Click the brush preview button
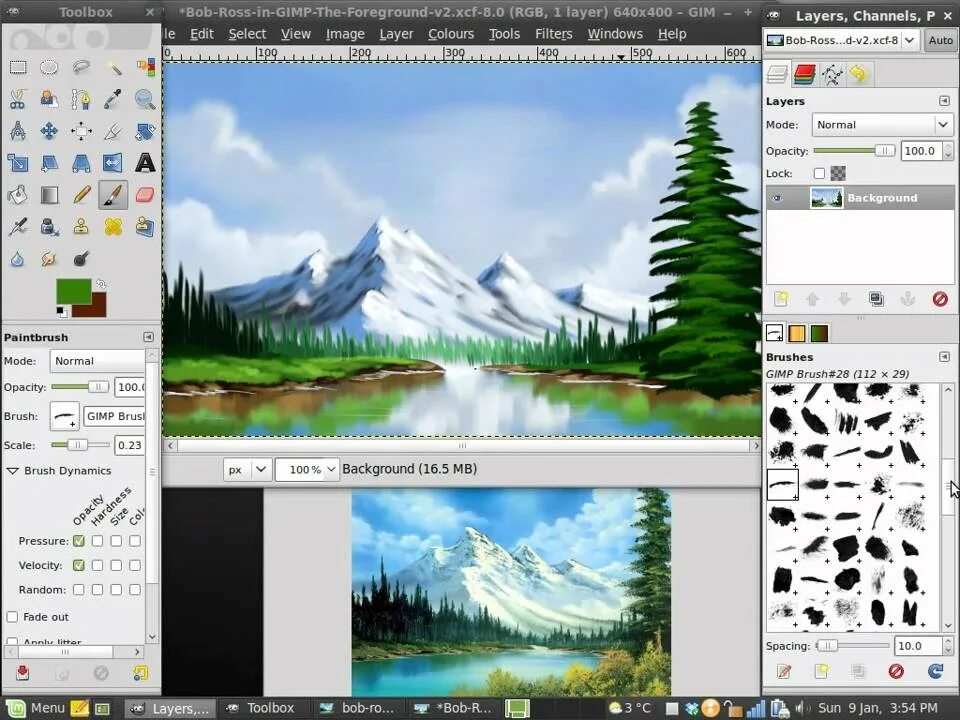This screenshot has width=960, height=720. [x=64, y=416]
